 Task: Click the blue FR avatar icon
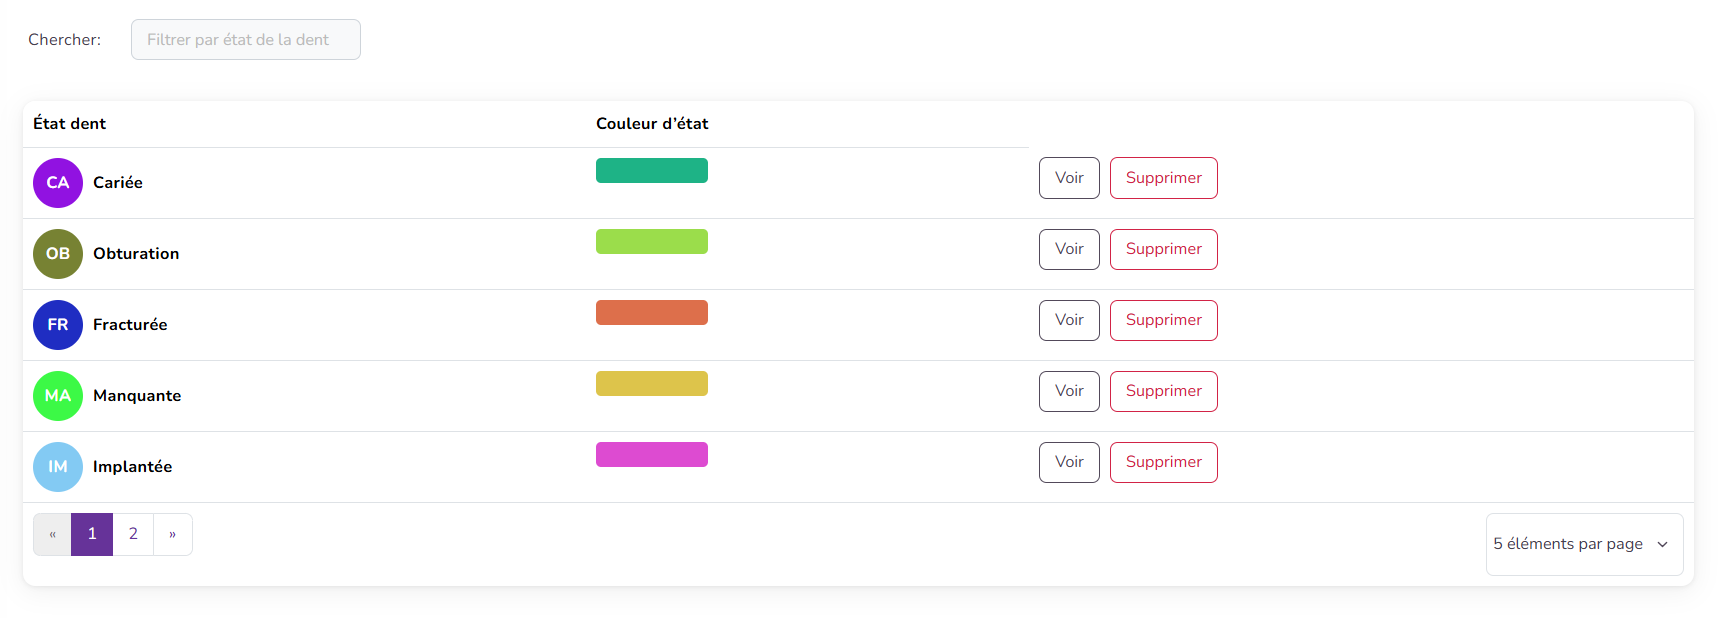pos(58,325)
